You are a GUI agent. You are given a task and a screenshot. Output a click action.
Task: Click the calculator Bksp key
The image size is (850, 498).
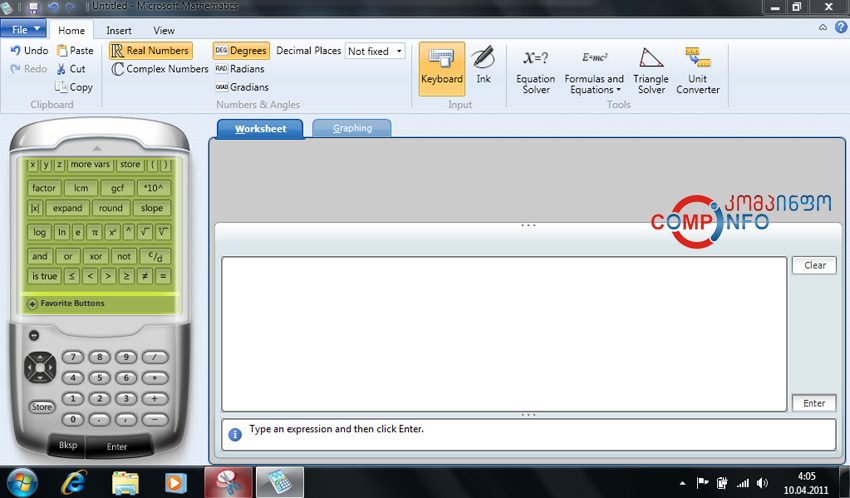(68, 445)
